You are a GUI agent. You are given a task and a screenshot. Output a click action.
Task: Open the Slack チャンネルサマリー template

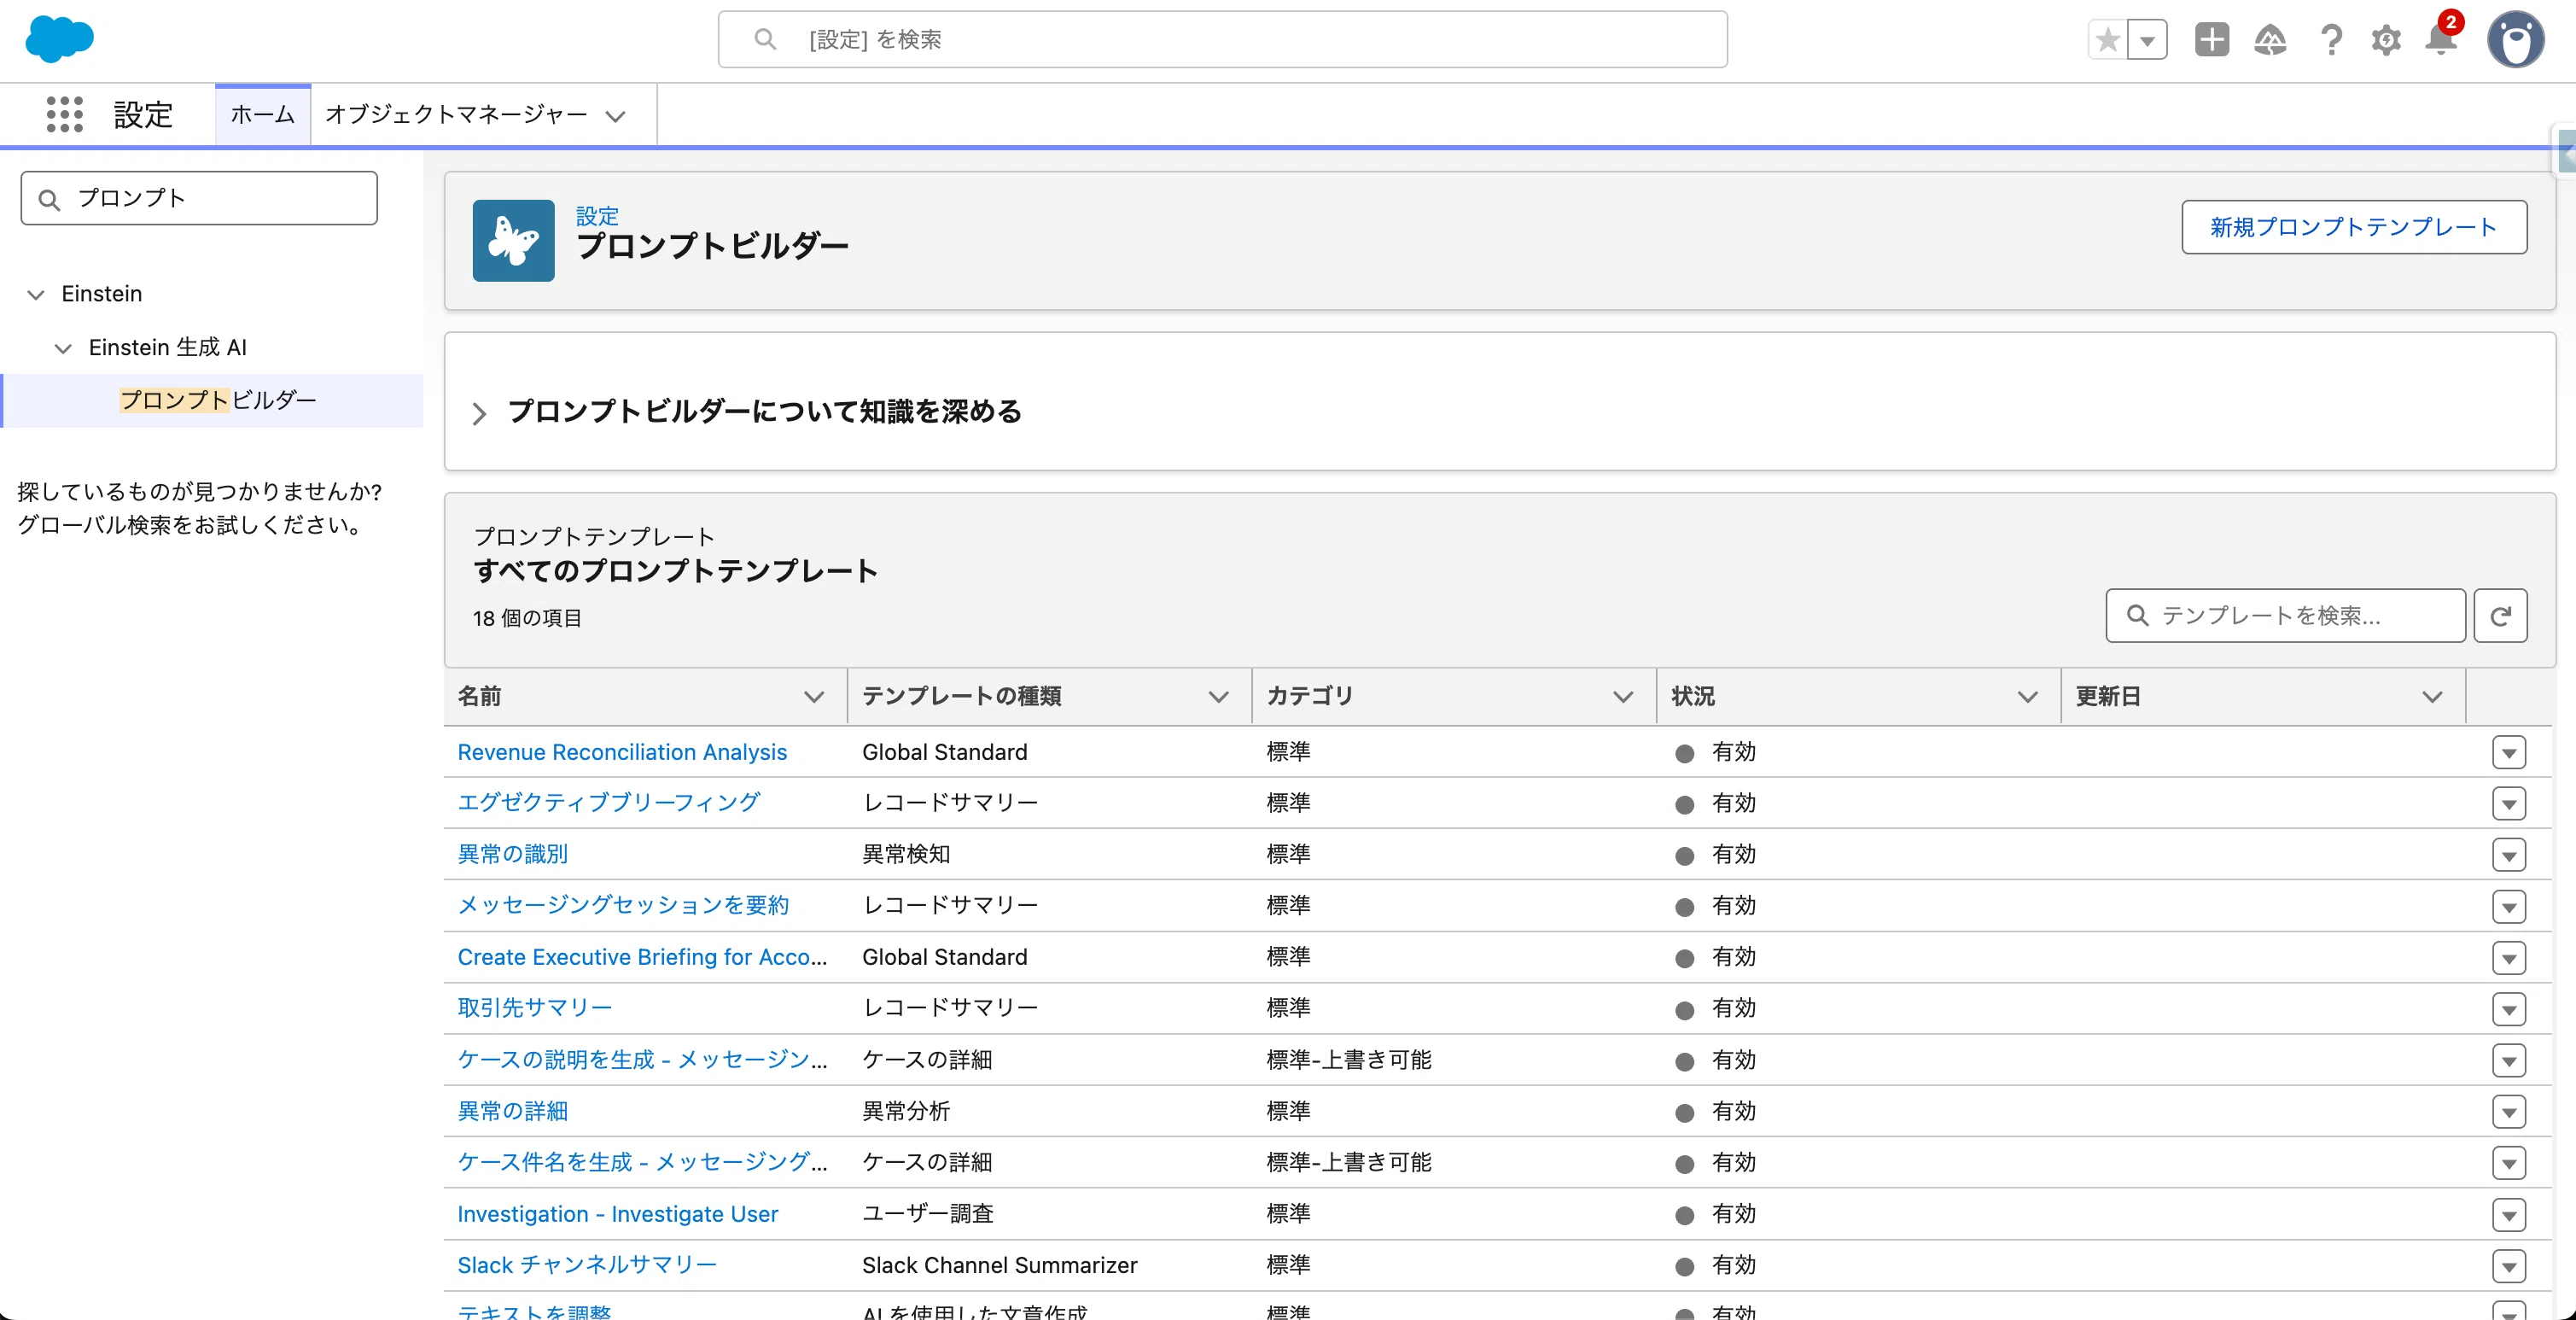pyautogui.click(x=587, y=1265)
